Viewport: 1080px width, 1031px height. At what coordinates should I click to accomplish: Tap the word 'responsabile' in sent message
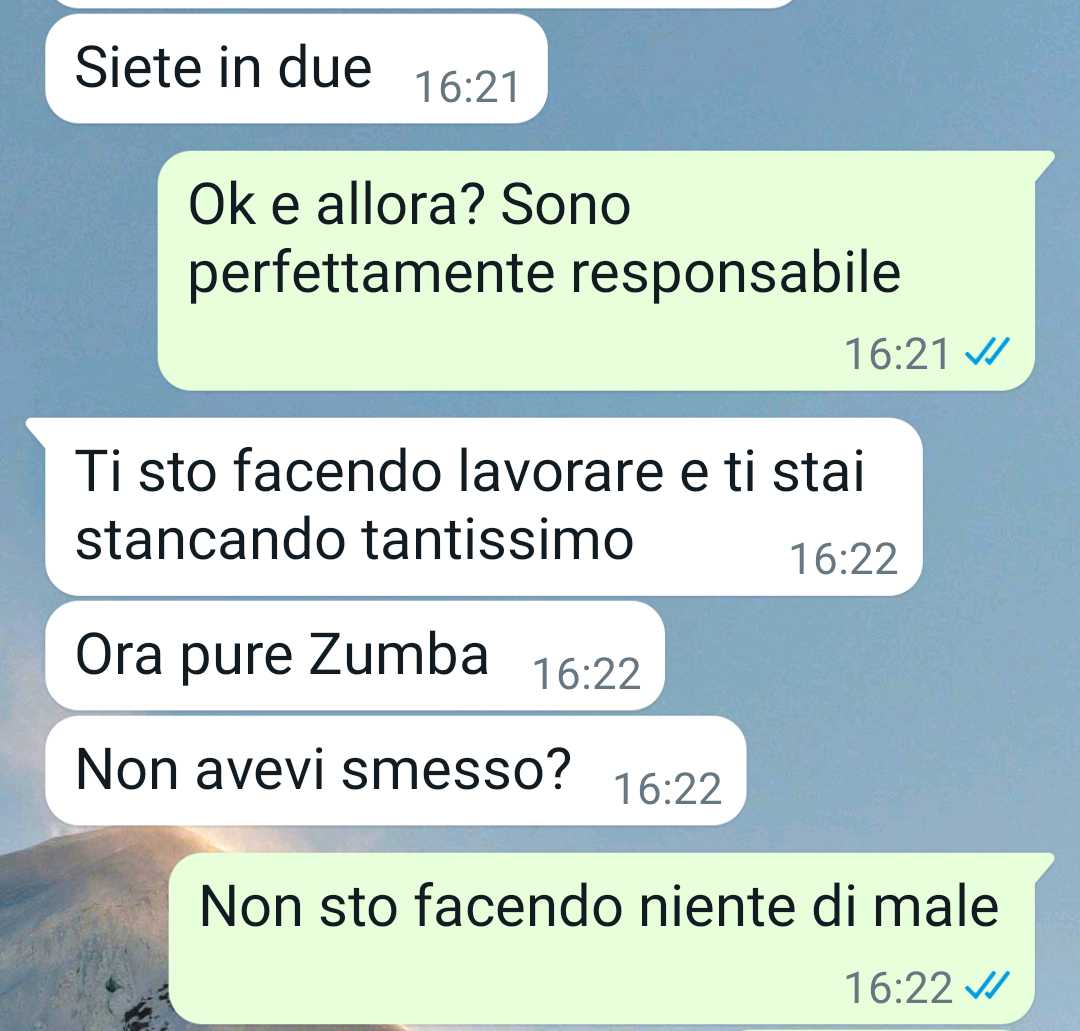pos(736,275)
